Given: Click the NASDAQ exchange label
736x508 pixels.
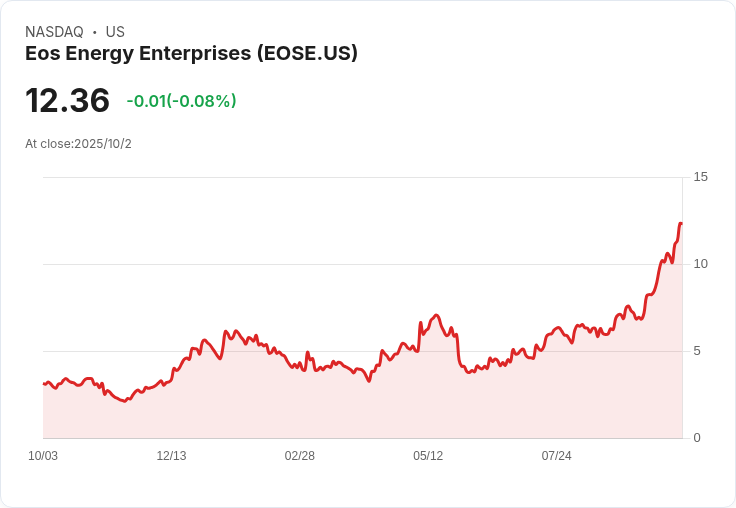Looking at the screenshot, I should coord(52,32).
